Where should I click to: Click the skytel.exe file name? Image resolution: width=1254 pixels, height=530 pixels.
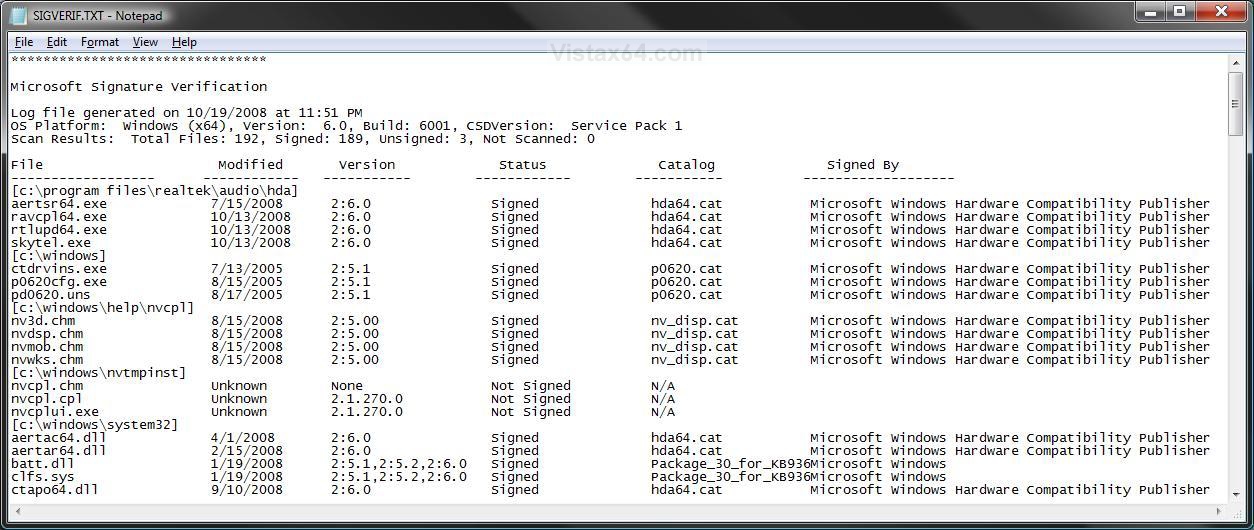coord(50,243)
